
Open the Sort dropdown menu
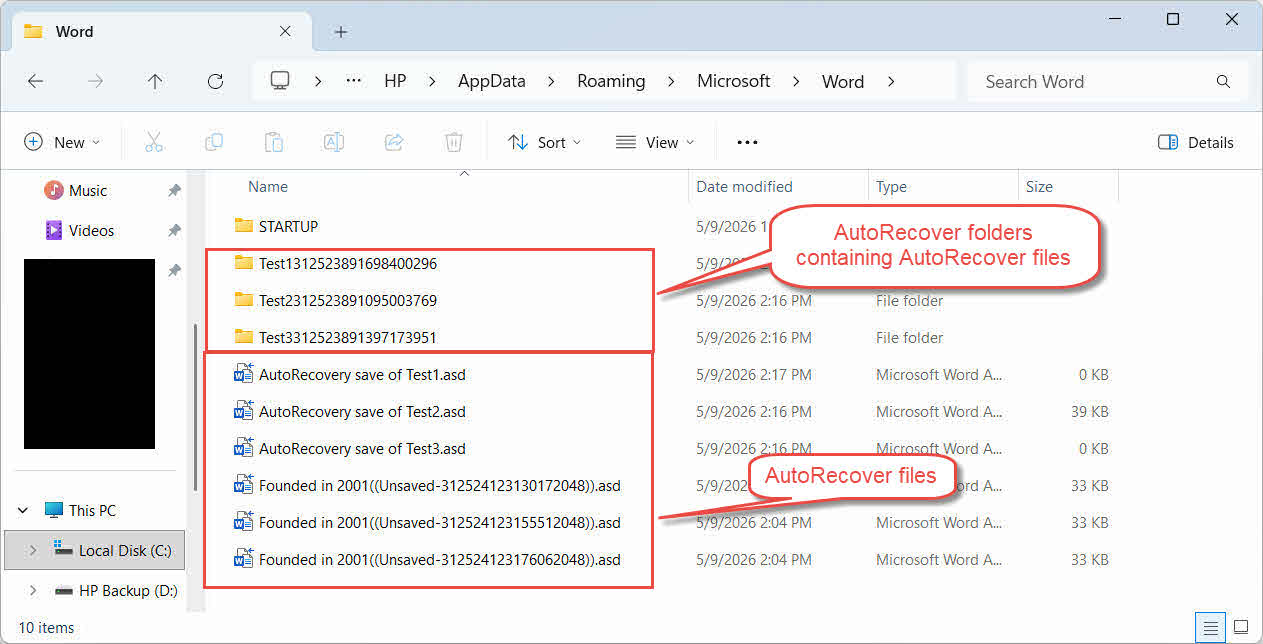[544, 142]
